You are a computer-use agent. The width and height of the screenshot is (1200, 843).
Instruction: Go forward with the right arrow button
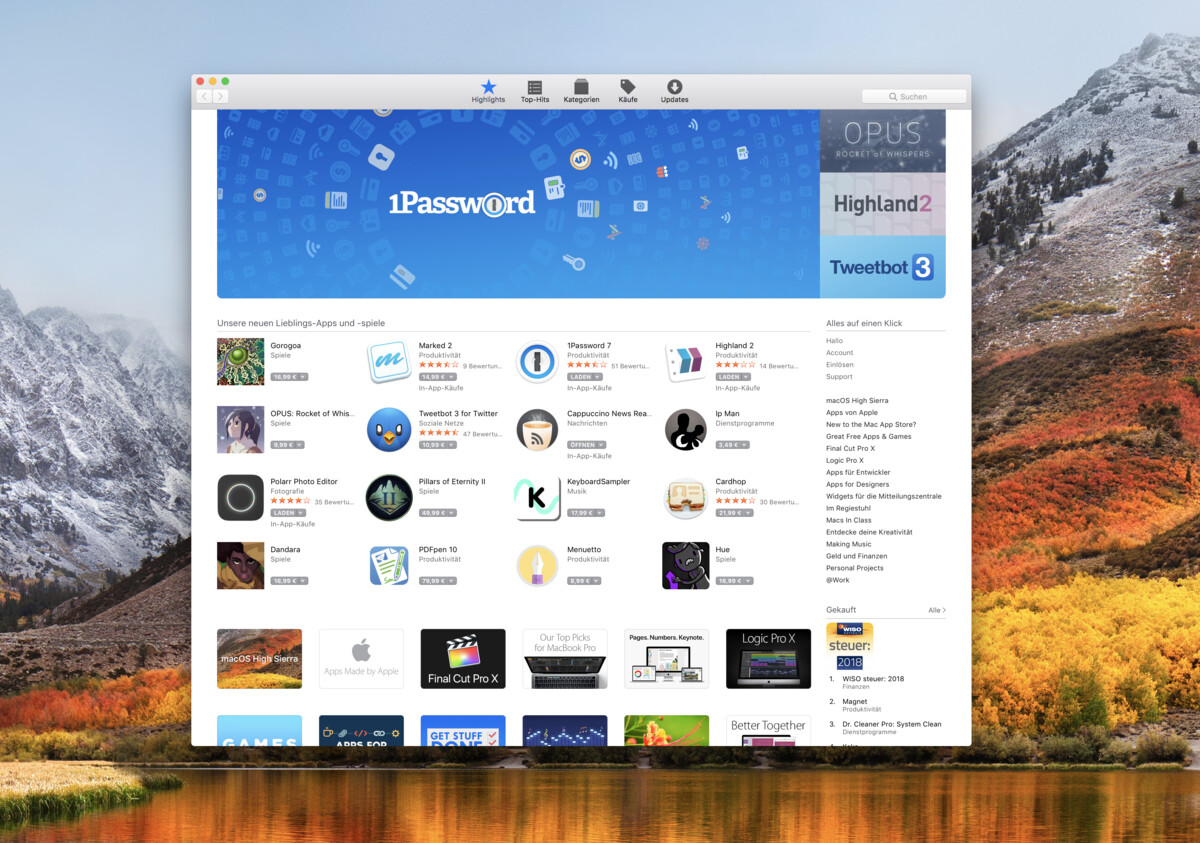coord(220,96)
